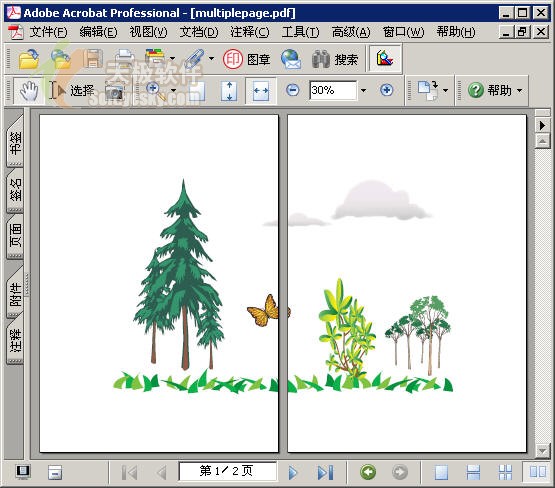Open the 文件(F) menu
Viewport: 555px width, 488px height.
coord(48,32)
